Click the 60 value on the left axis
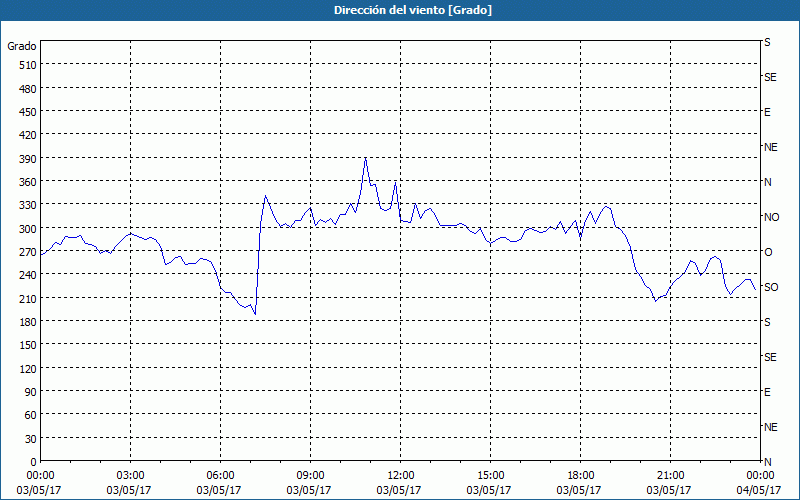Viewport: 800px width, 500px height. pyautogui.click(x=31, y=415)
